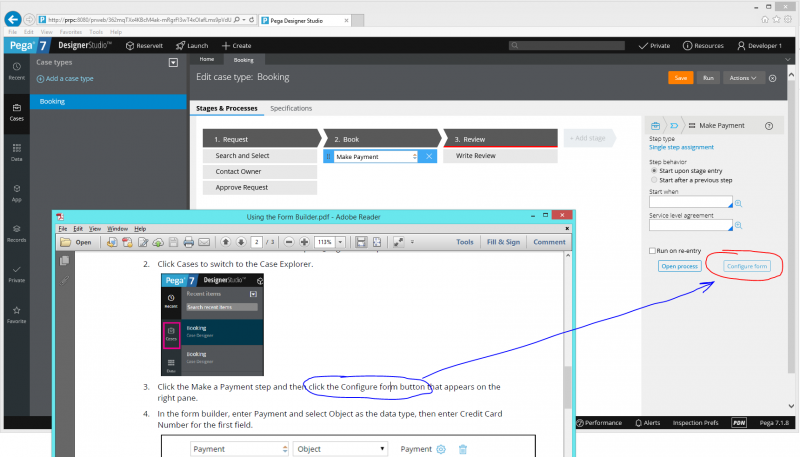Click the PDN icon in Pega footer
This screenshot has height=457, width=800.
coord(739,422)
